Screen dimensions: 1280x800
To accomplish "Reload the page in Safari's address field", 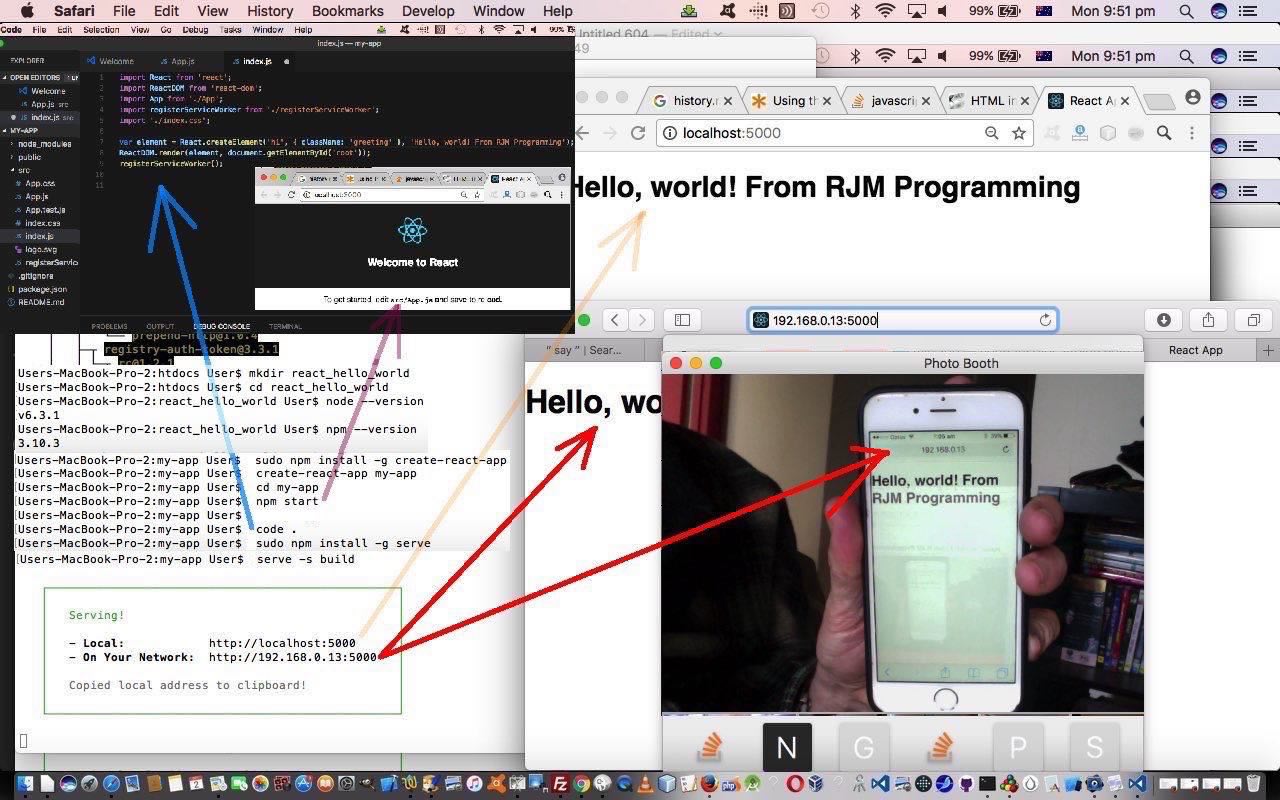I will 1045,320.
